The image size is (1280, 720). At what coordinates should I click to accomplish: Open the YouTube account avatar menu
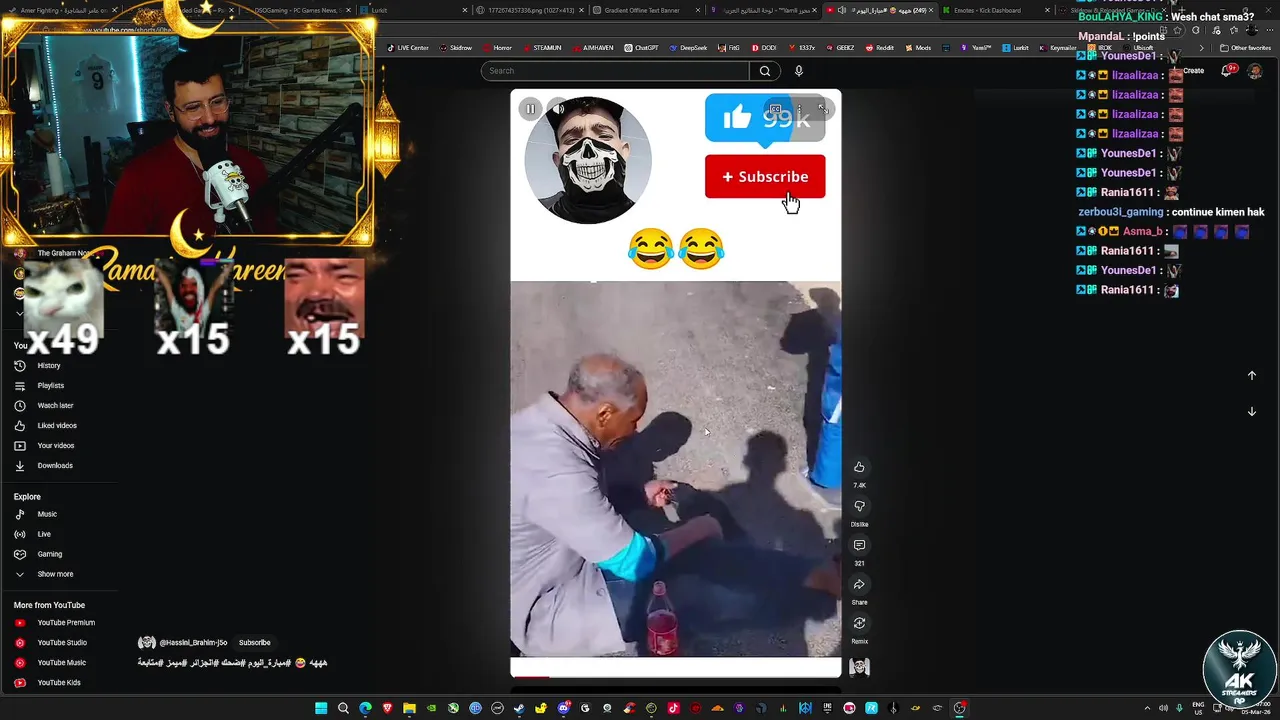[1255, 71]
